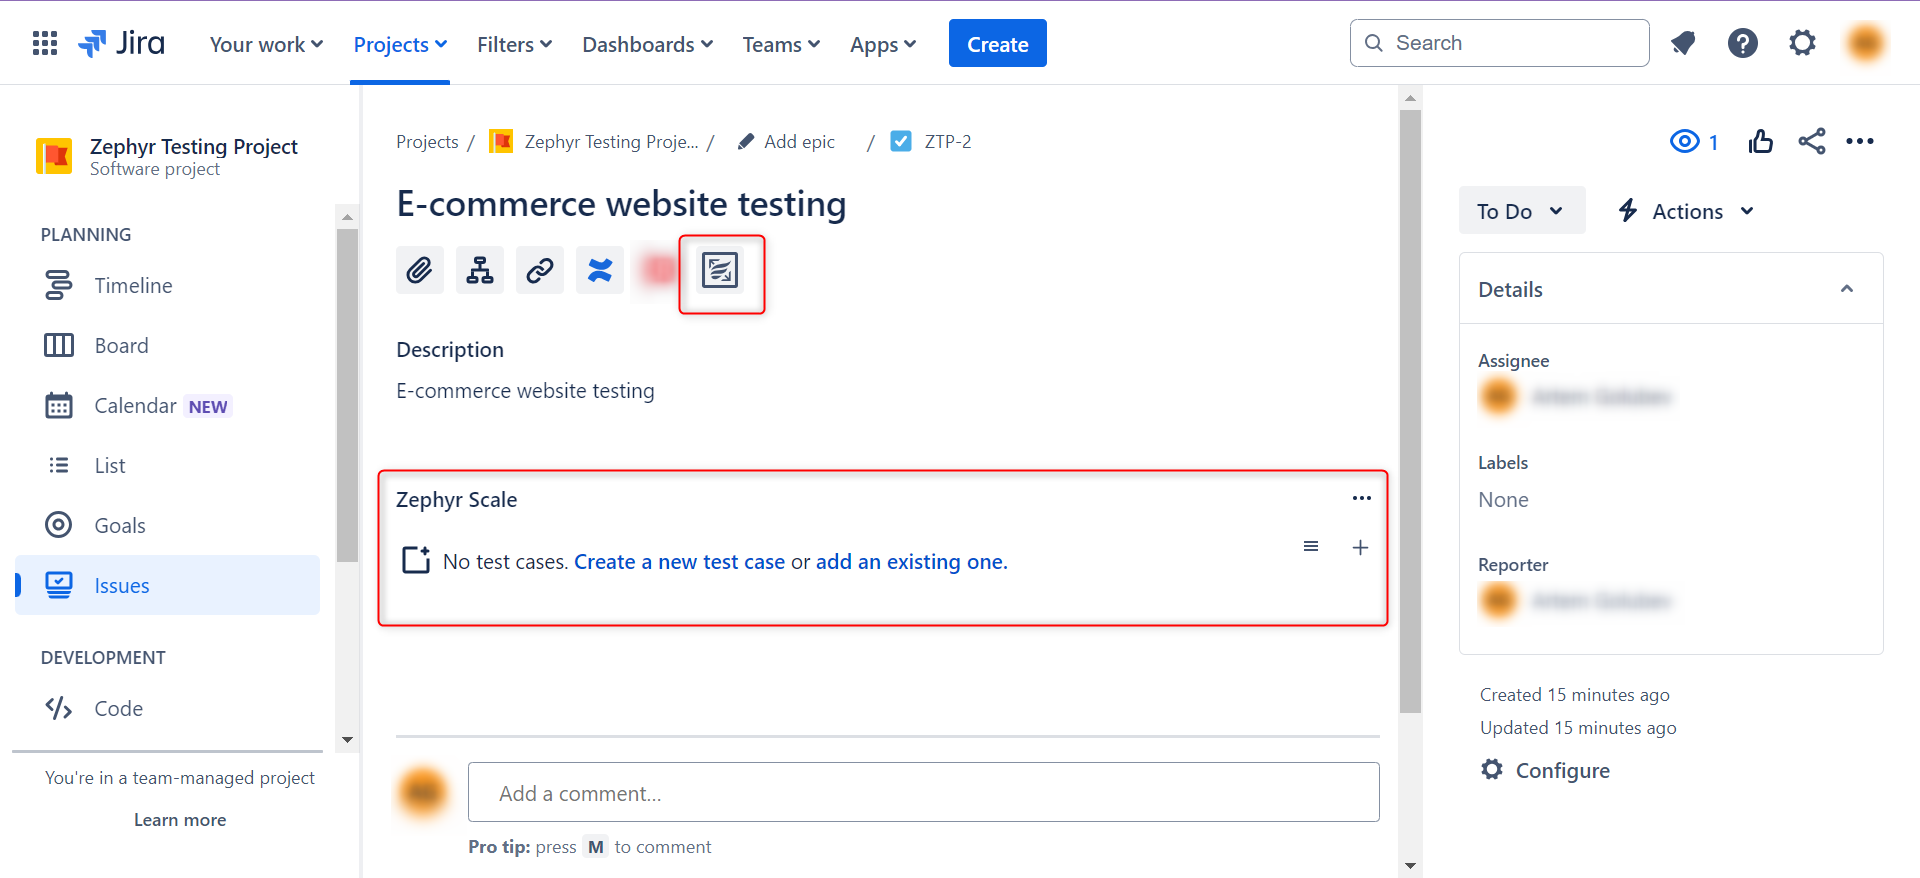This screenshot has width=1920, height=878.
Task: Click the ZTP-2 task type checkbox icon
Action: tap(901, 142)
